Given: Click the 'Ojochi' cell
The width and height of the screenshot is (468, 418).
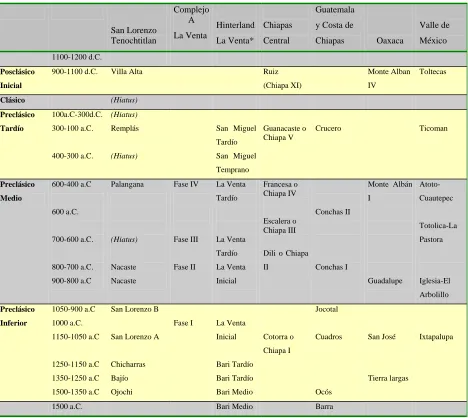Looking at the screenshot, I should tap(121, 392).
